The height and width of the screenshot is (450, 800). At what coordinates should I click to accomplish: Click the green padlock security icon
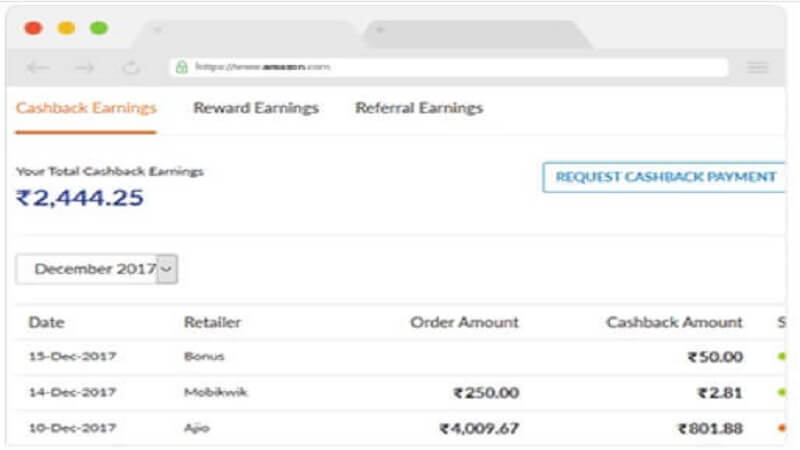pos(182,68)
